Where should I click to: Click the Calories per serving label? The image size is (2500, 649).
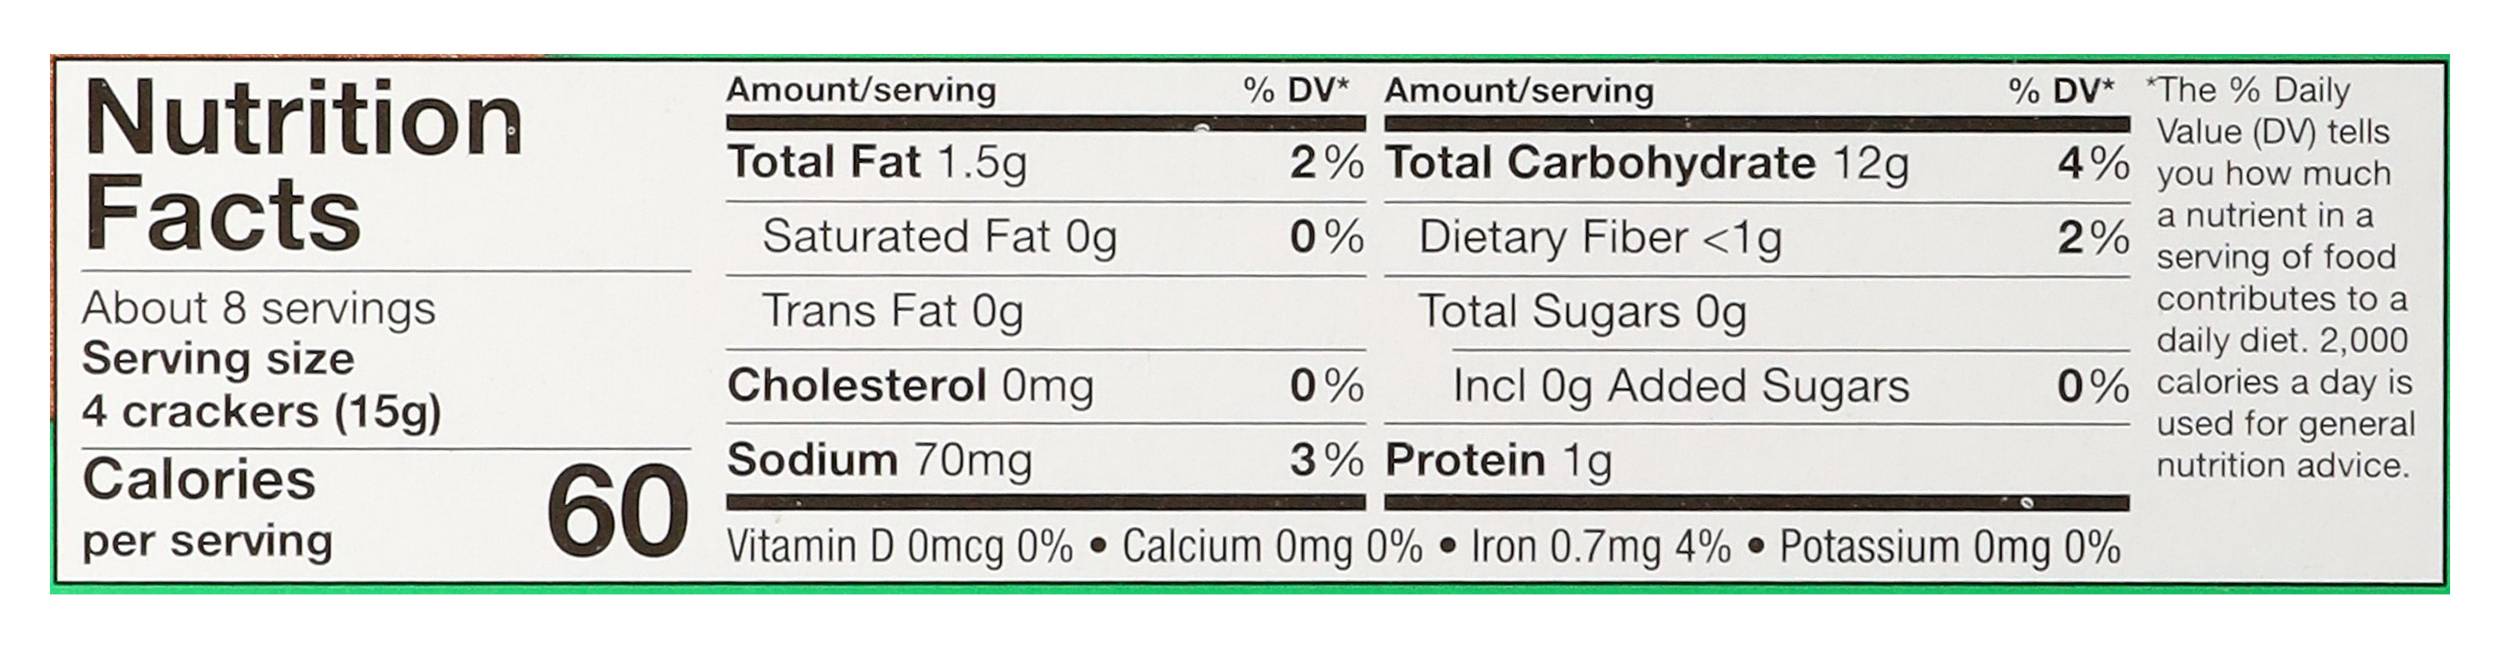tap(207, 509)
